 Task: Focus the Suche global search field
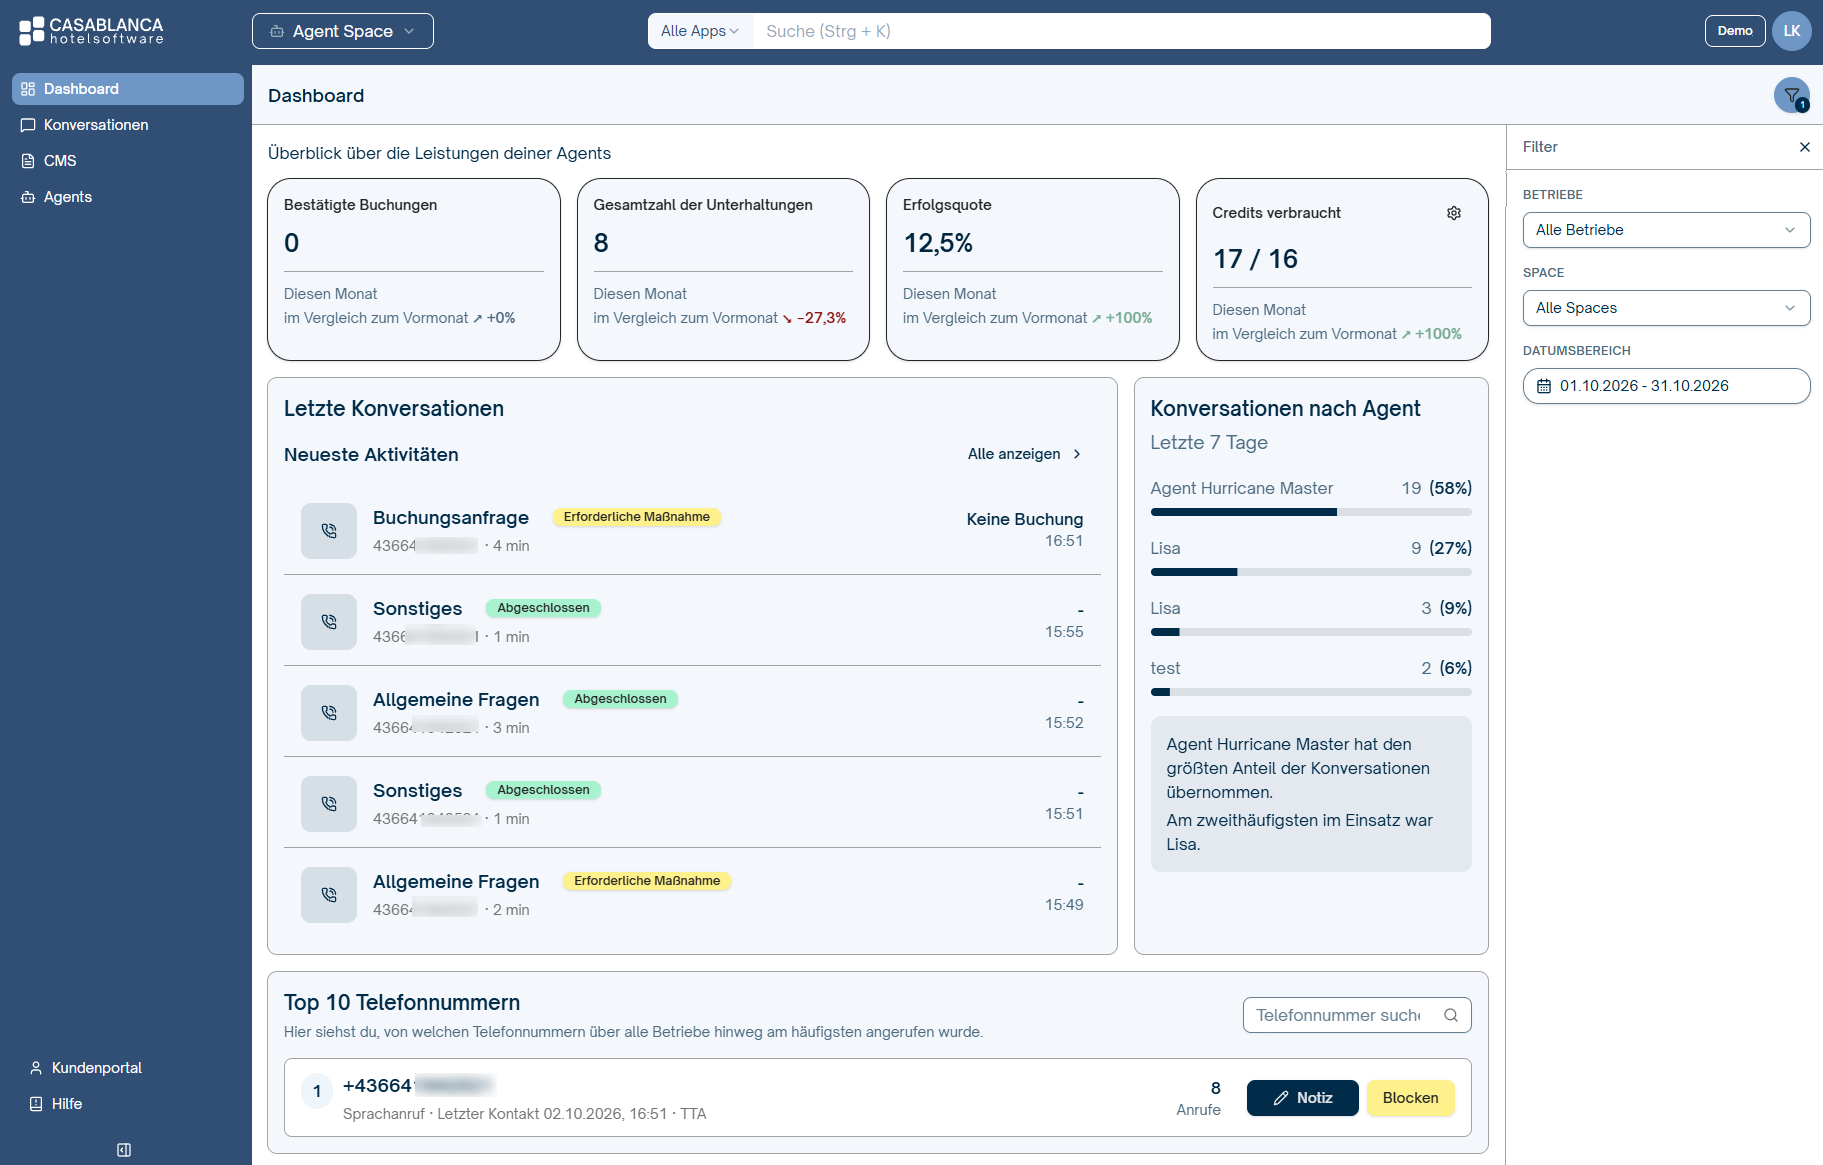pos(1122,31)
